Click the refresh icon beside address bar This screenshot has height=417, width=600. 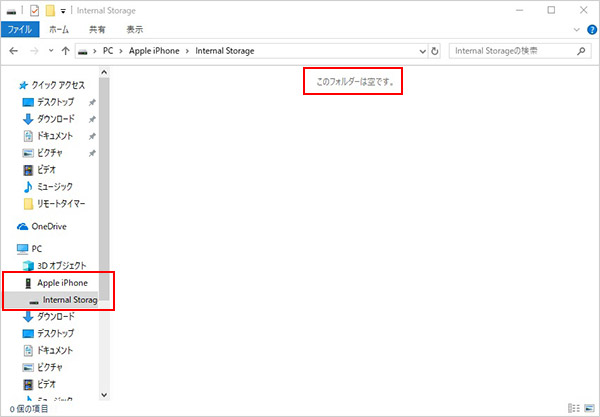[435, 50]
